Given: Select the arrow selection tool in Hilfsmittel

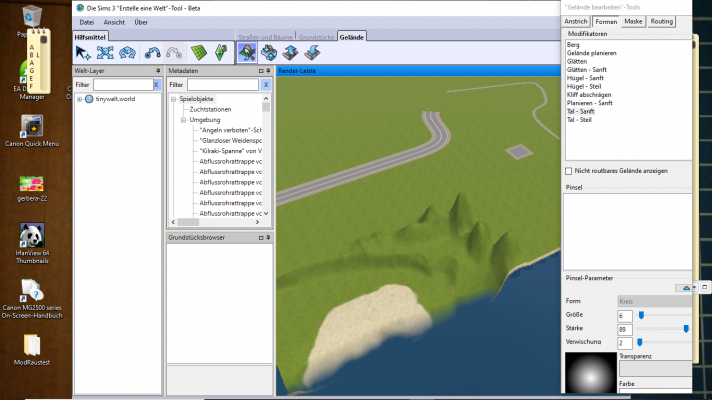Looking at the screenshot, I should [83, 53].
